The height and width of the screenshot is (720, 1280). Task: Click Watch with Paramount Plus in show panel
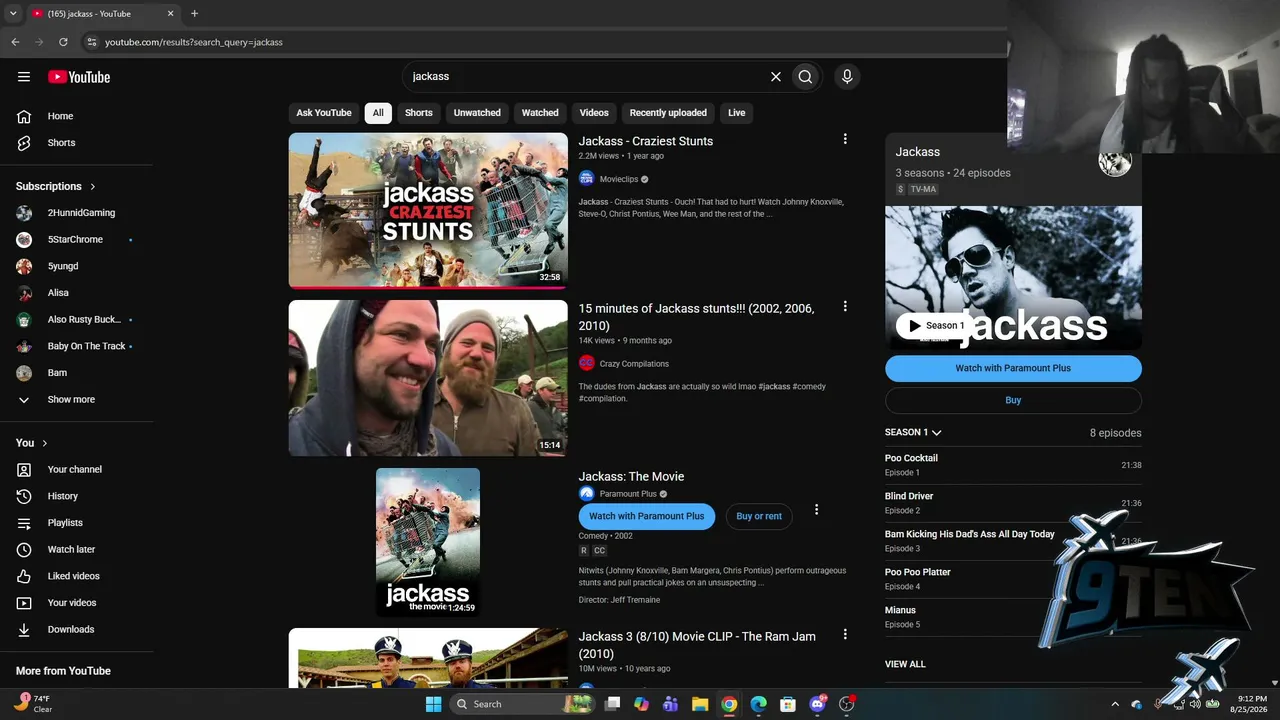coord(1013,368)
